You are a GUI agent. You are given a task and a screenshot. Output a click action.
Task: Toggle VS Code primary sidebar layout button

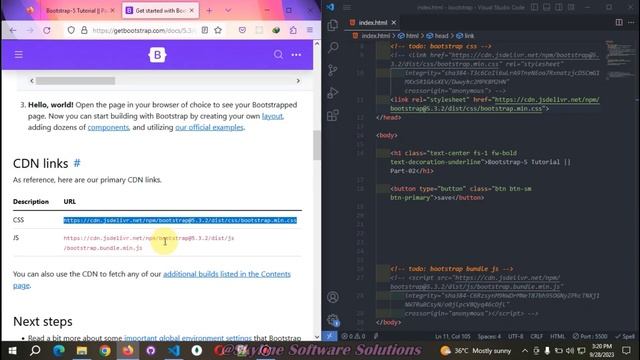pos(534,7)
